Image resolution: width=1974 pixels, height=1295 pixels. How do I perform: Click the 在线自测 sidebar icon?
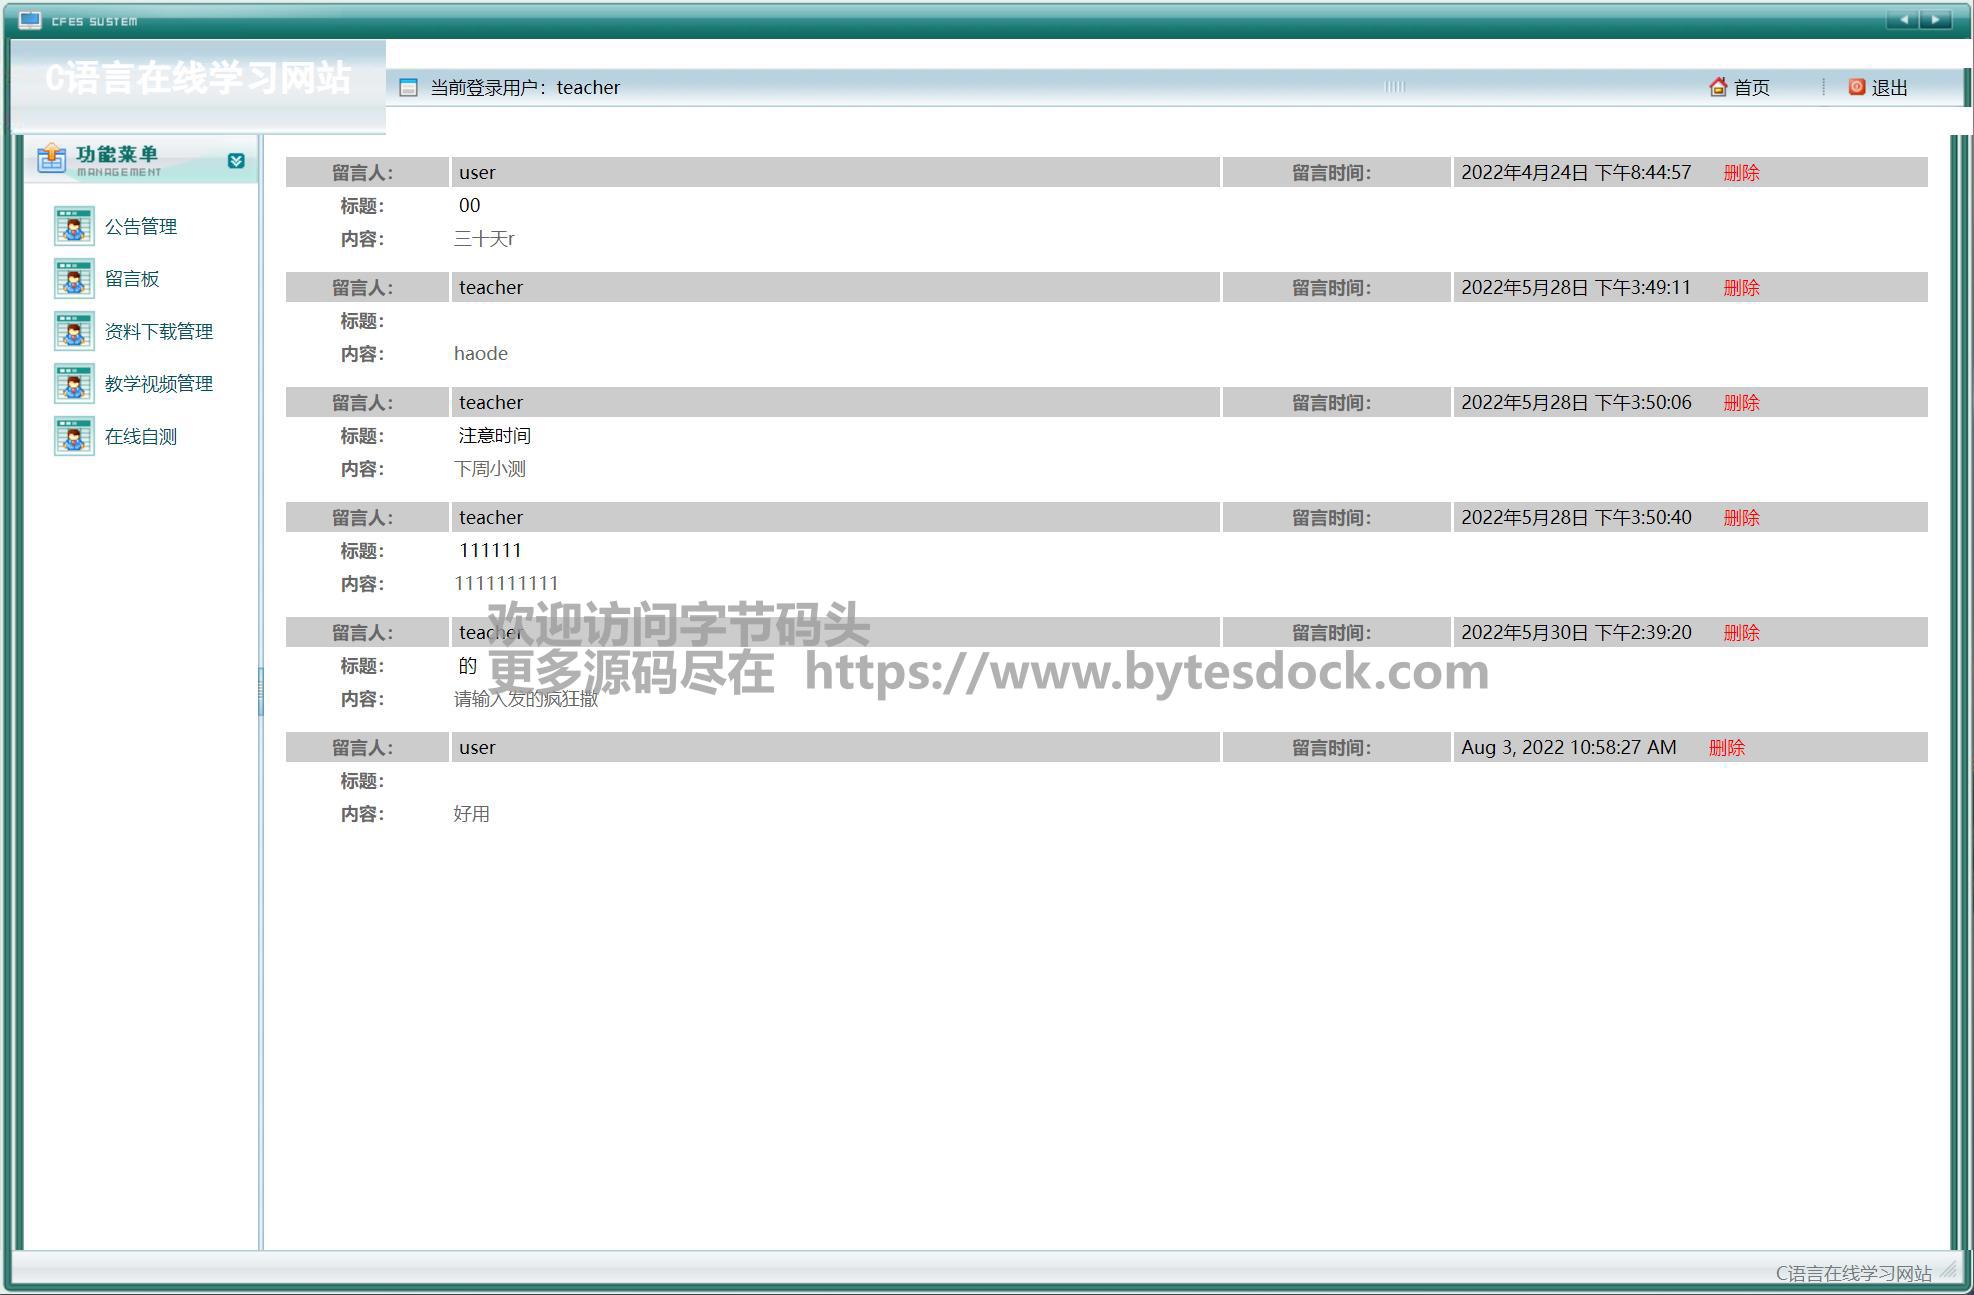pyautogui.click(x=74, y=436)
